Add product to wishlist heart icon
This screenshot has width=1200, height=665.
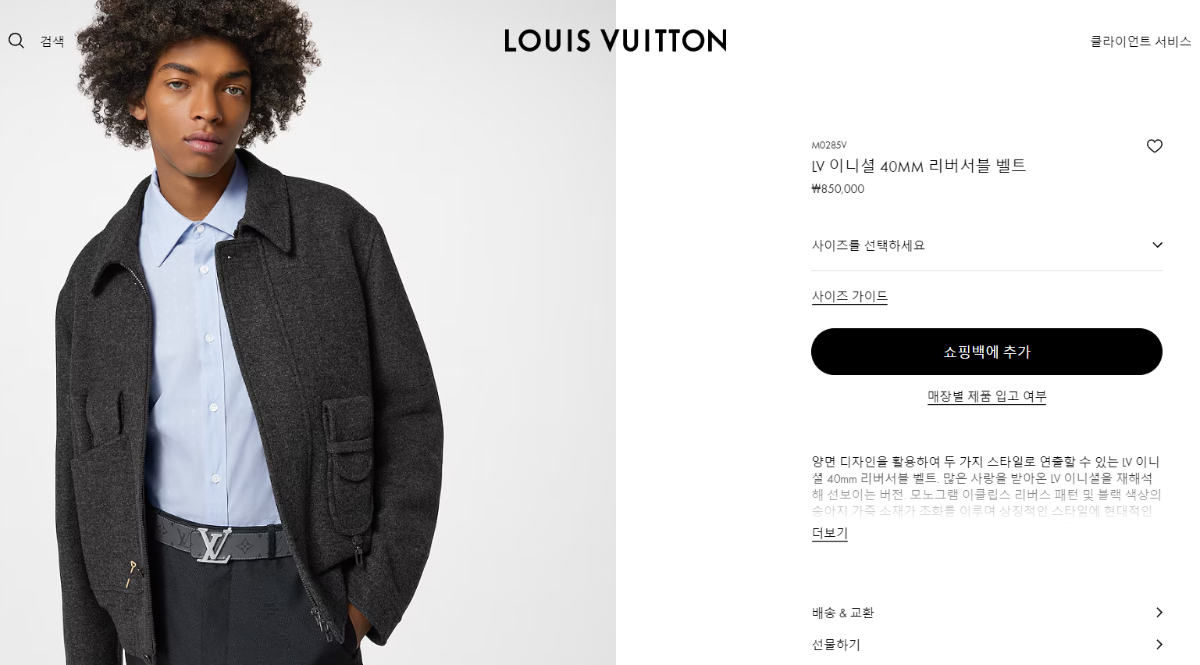(1154, 146)
